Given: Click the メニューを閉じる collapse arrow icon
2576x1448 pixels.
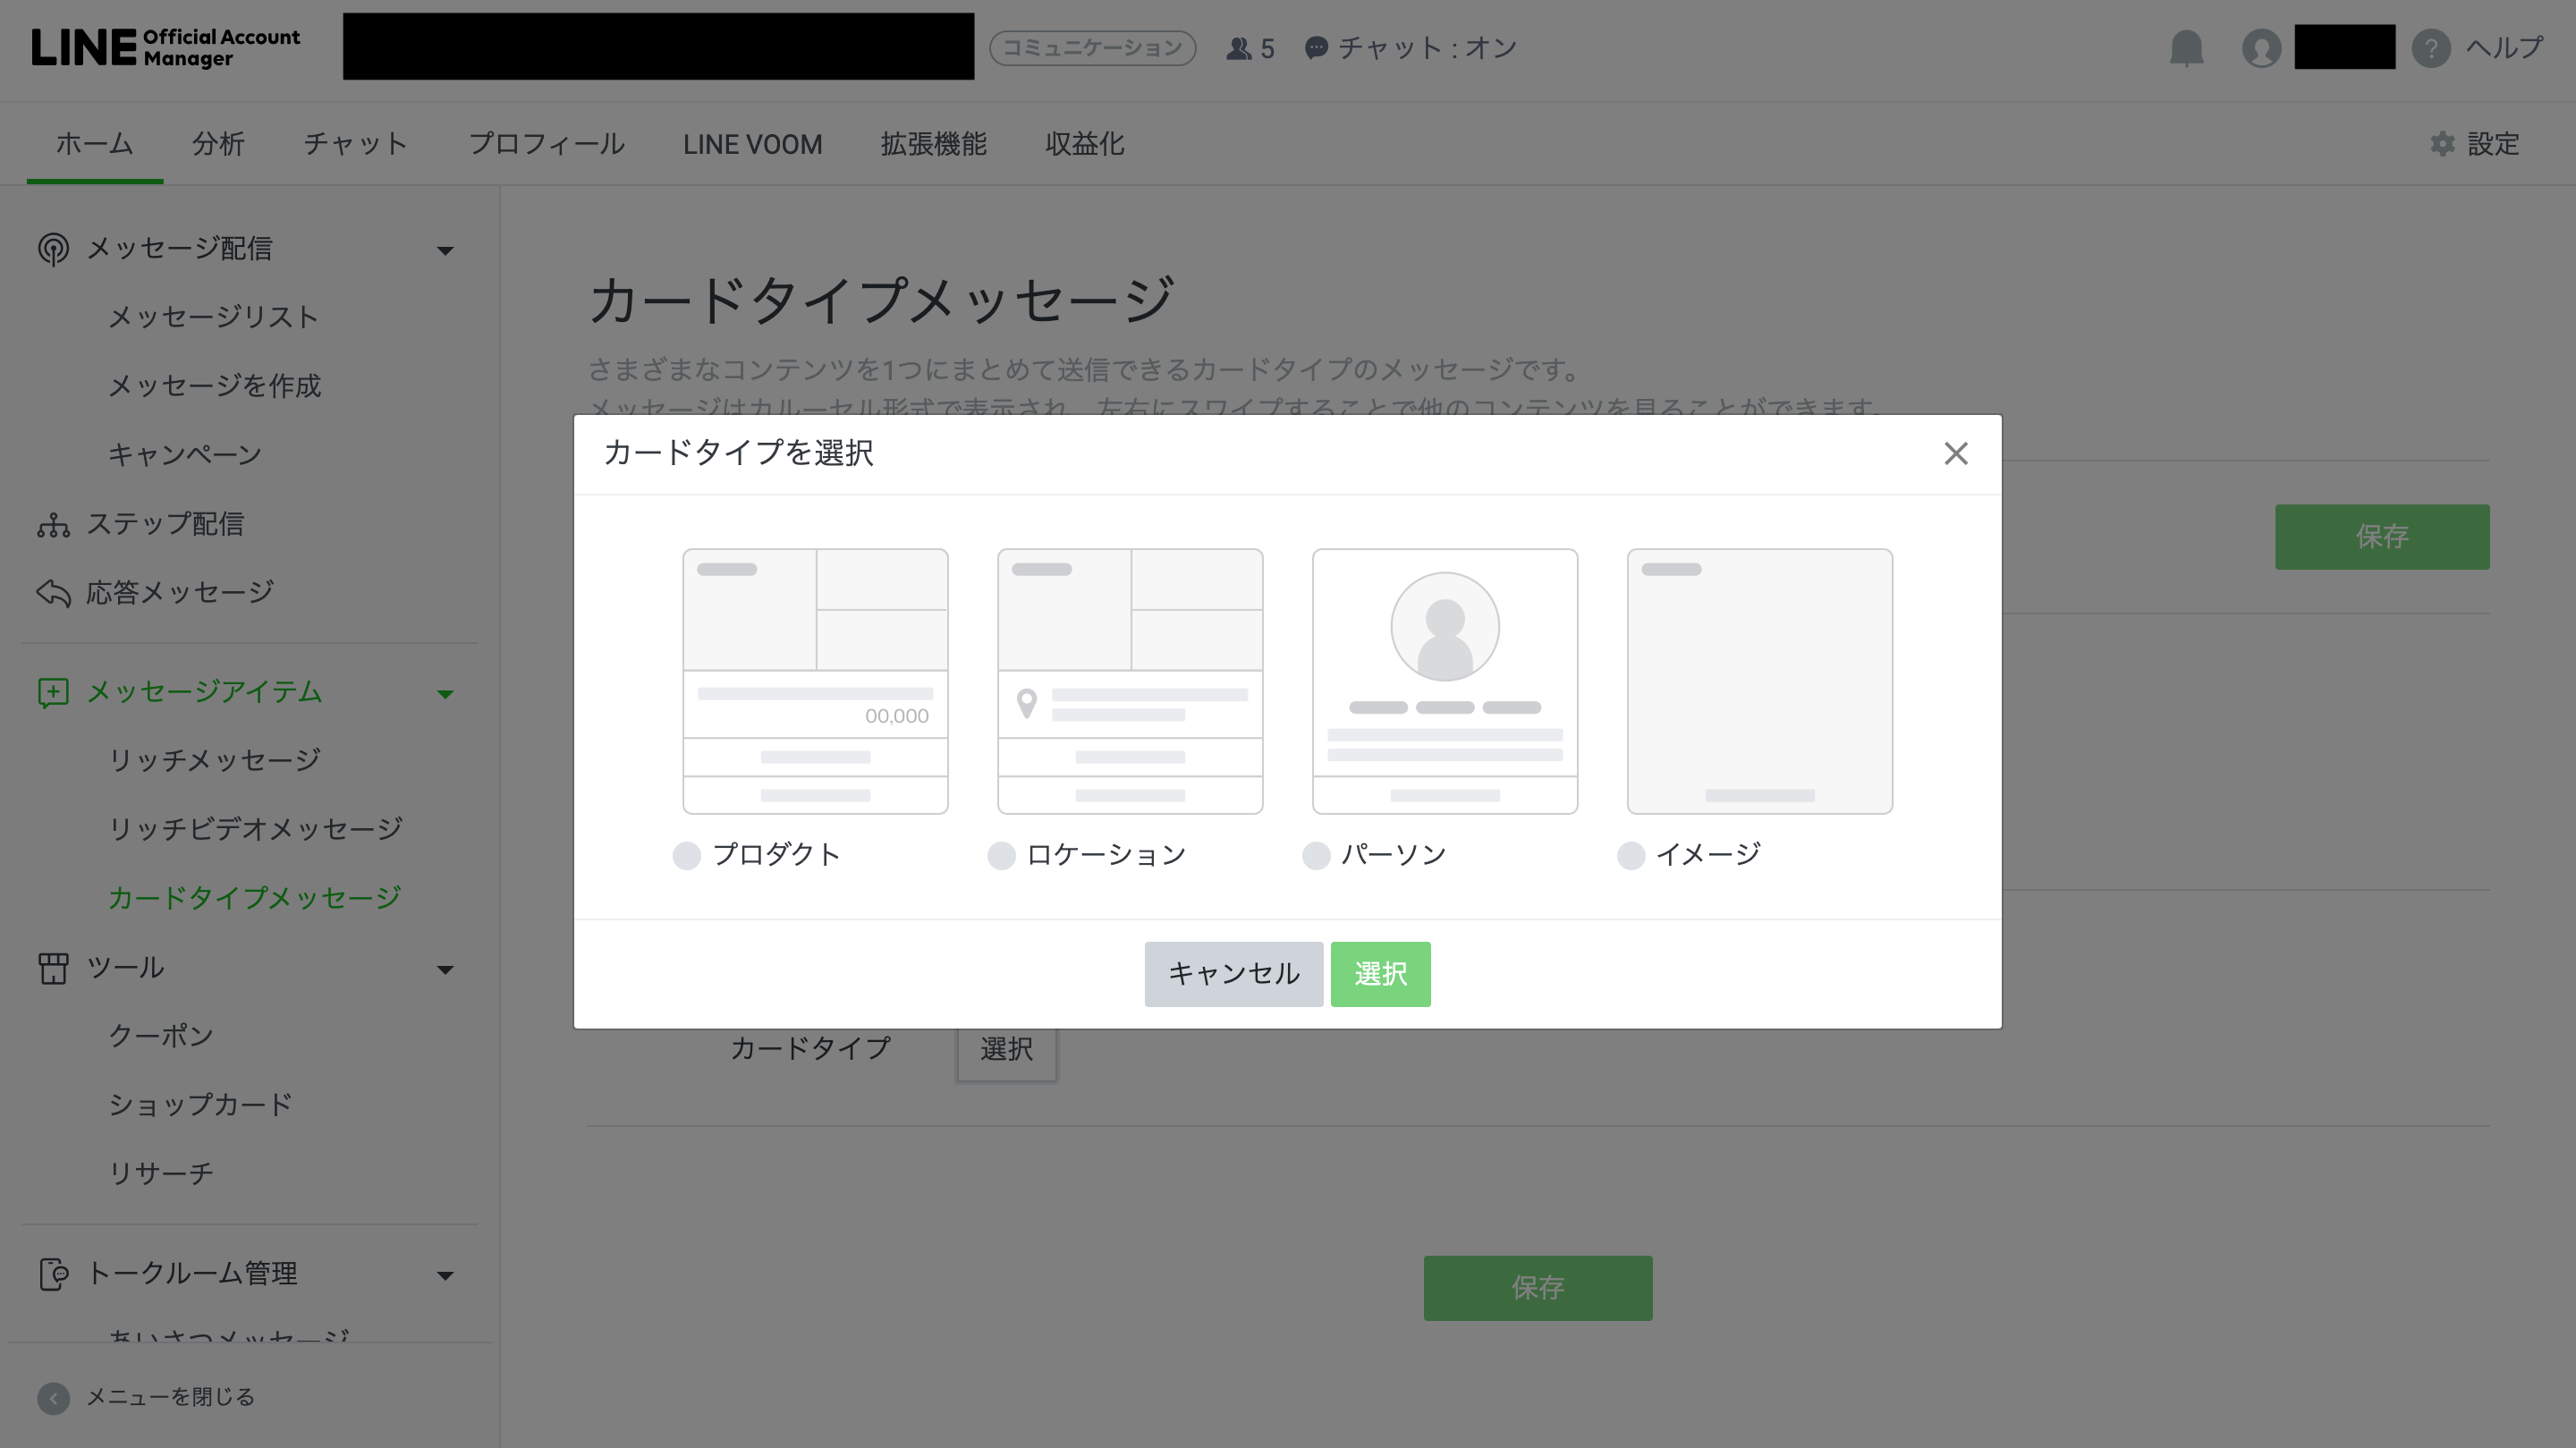Looking at the screenshot, I should click(53, 1397).
